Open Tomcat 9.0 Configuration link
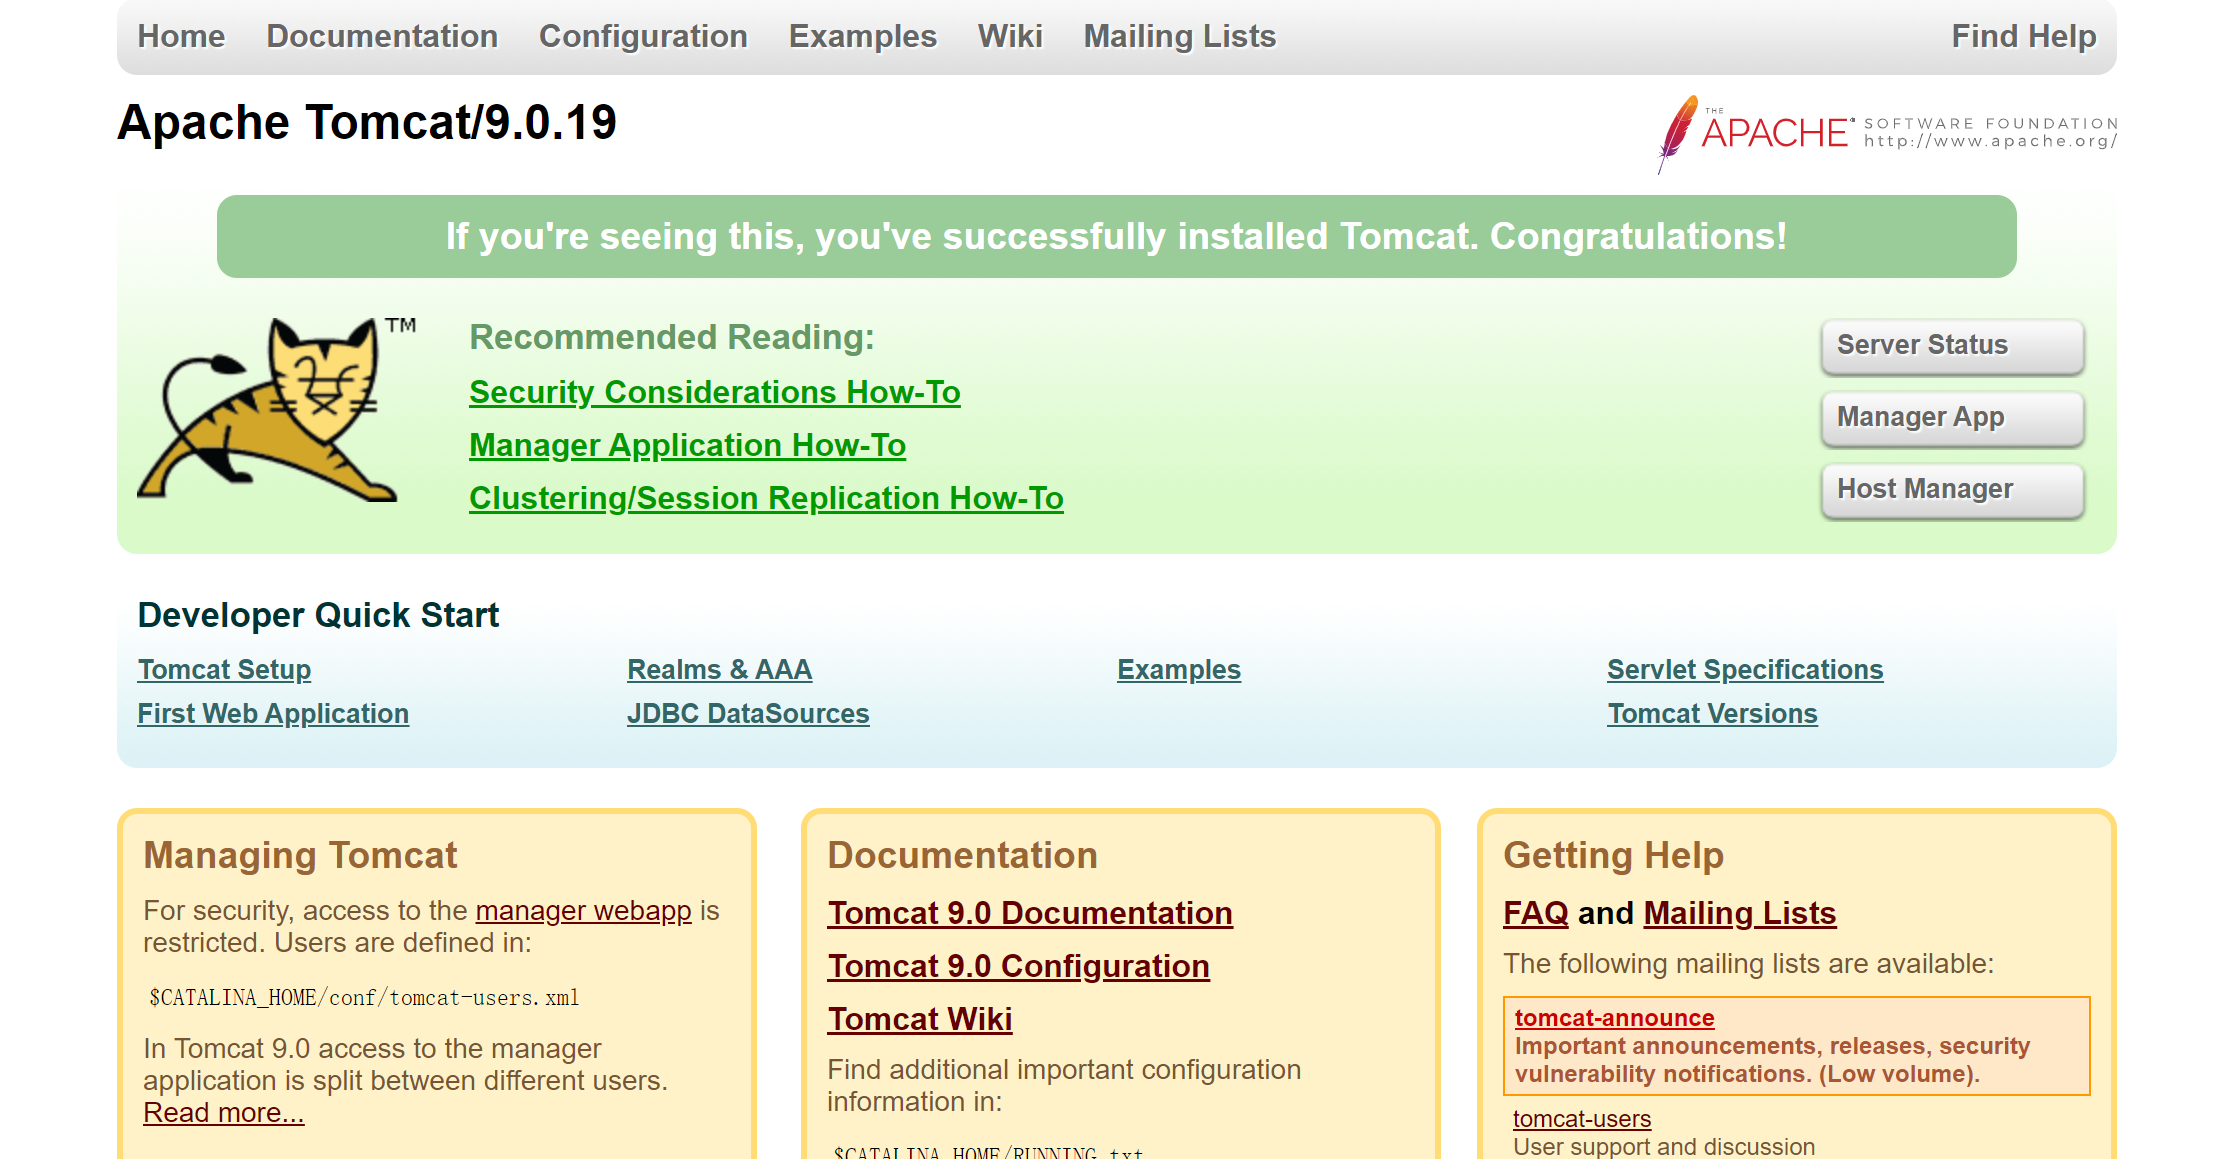 [1018, 966]
